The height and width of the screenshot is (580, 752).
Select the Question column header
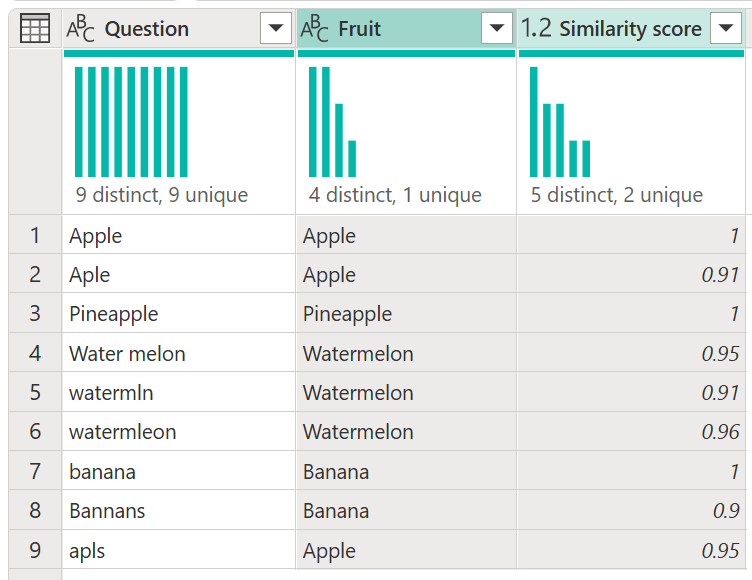(x=160, y=29)
